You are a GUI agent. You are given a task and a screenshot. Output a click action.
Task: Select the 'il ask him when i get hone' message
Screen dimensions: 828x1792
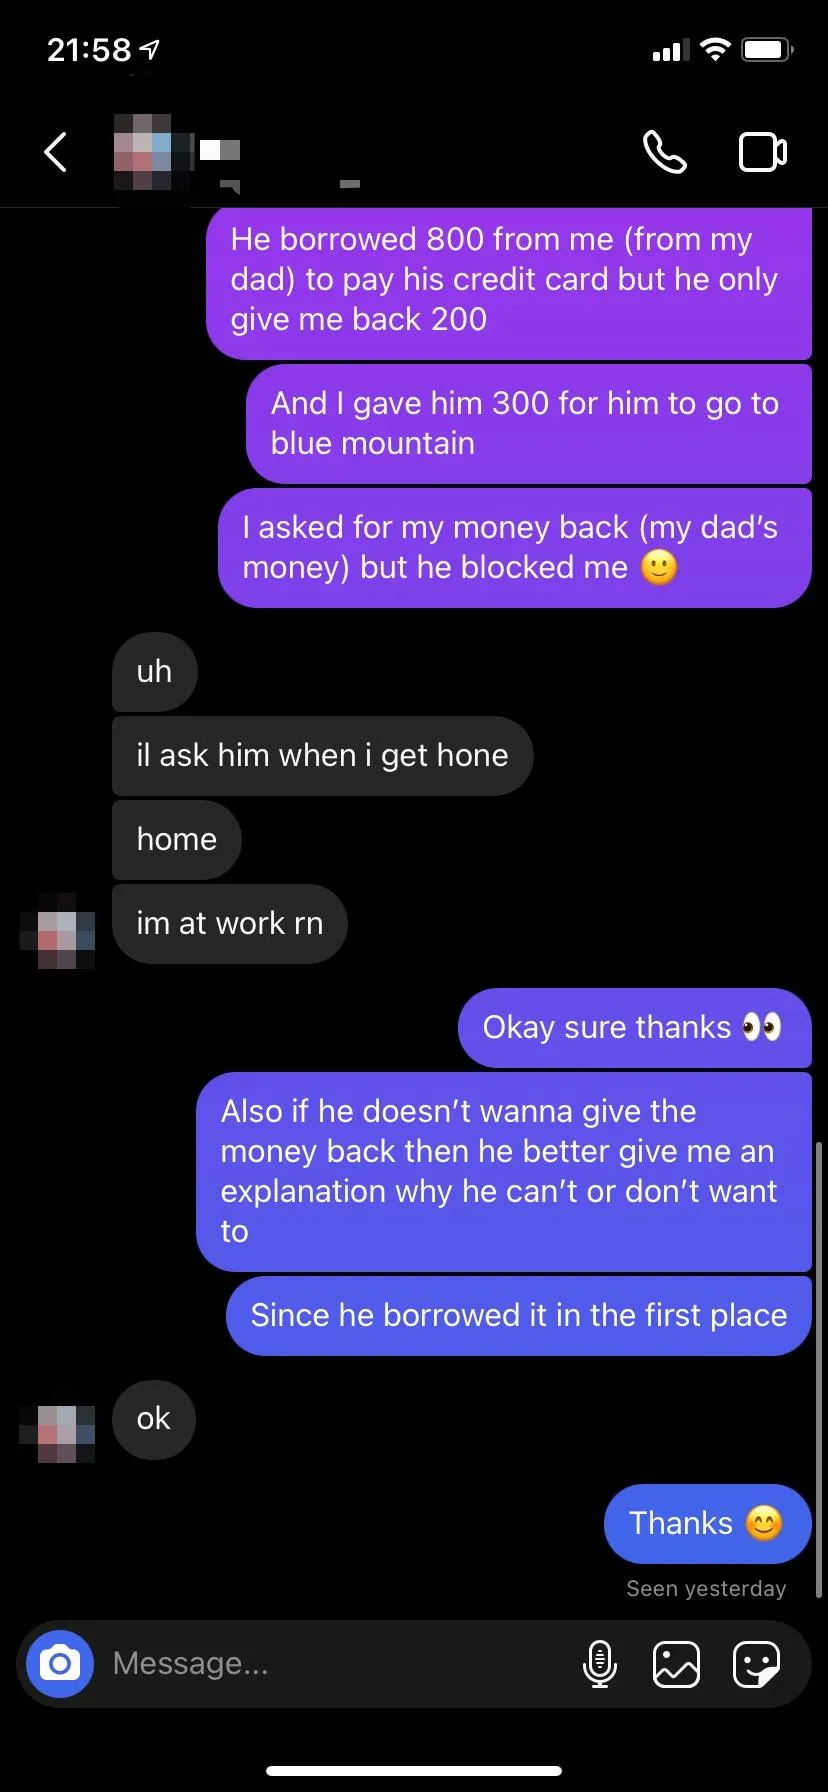(x=322, y=755)
